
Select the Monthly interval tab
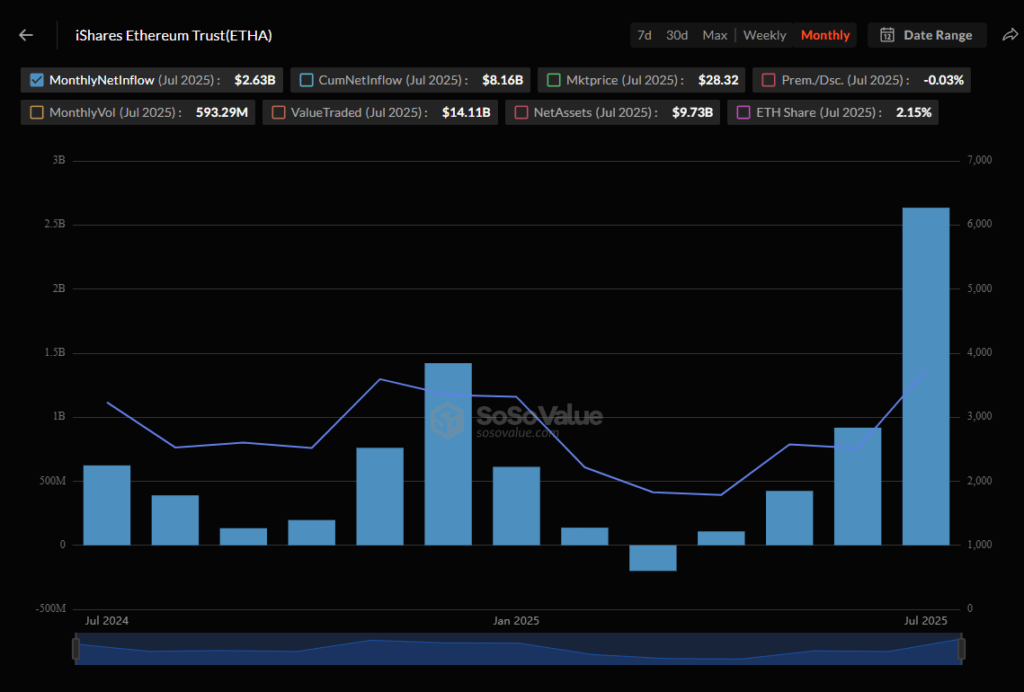(825, 35)
